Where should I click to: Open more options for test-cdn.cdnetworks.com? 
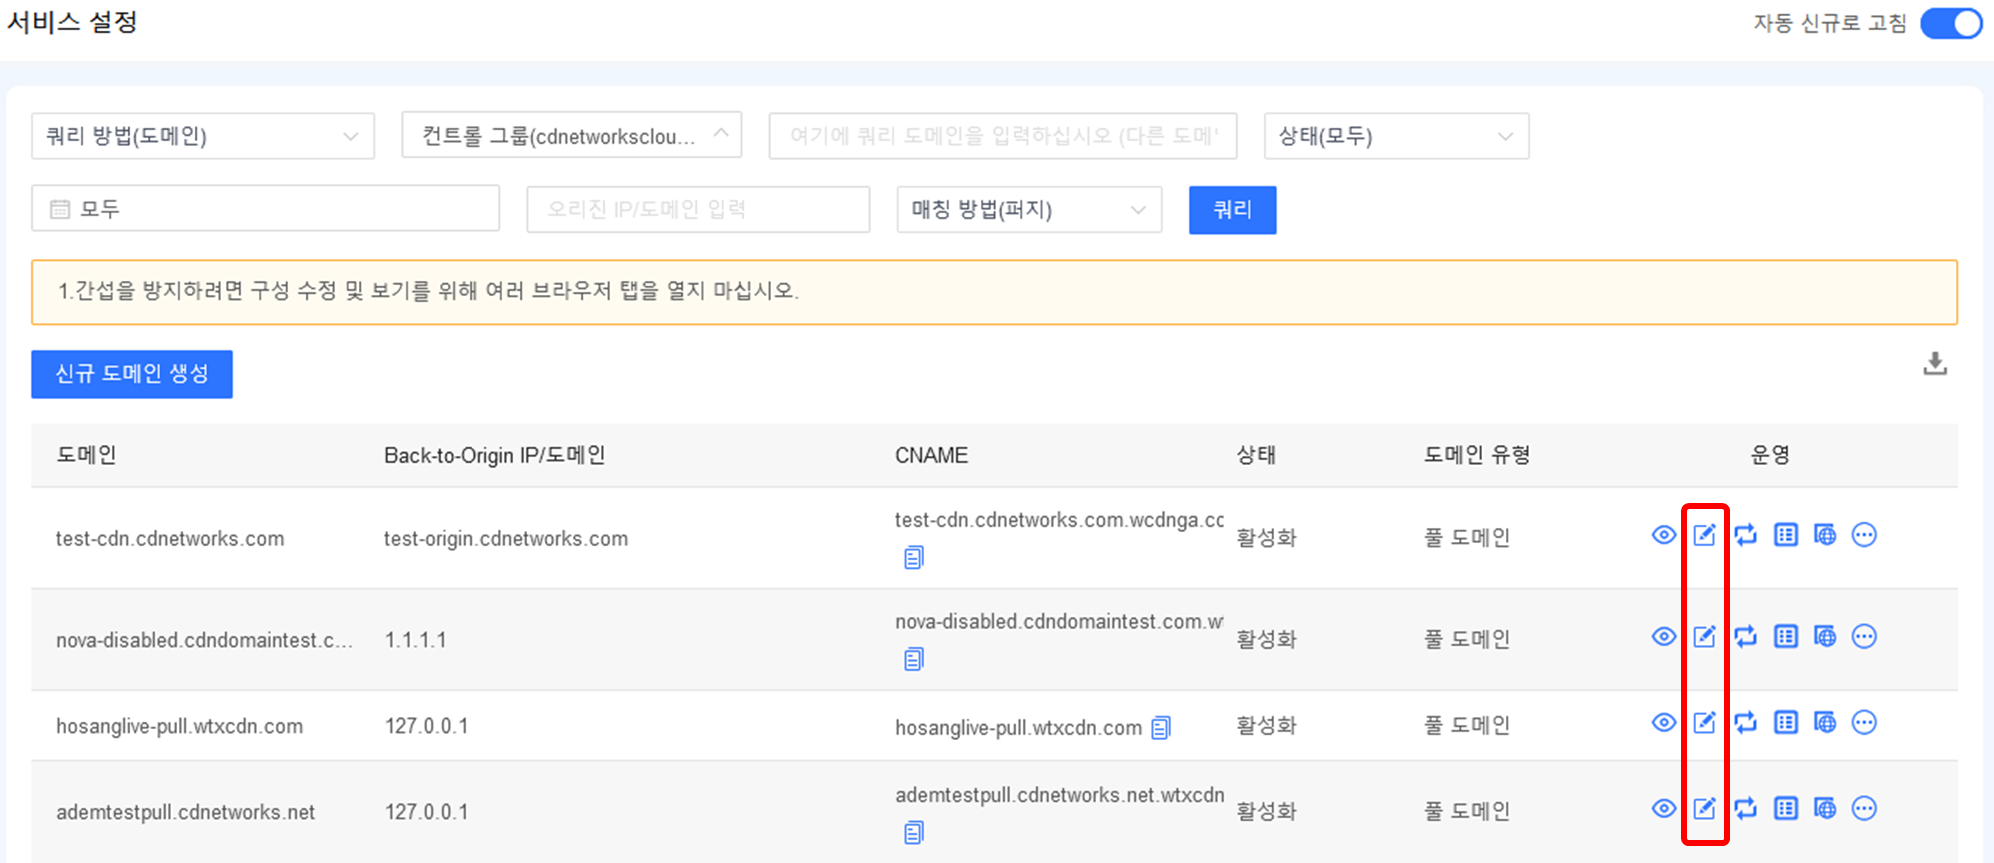[1864, 535]
